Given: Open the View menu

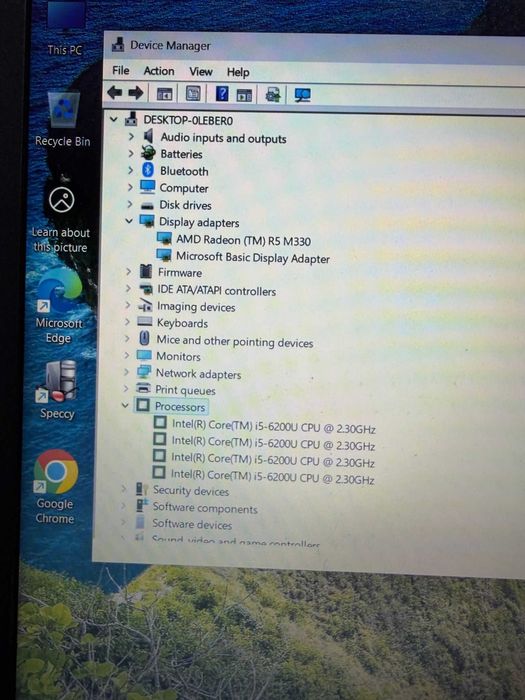Looking at the screenshot, I should [200, 71].
